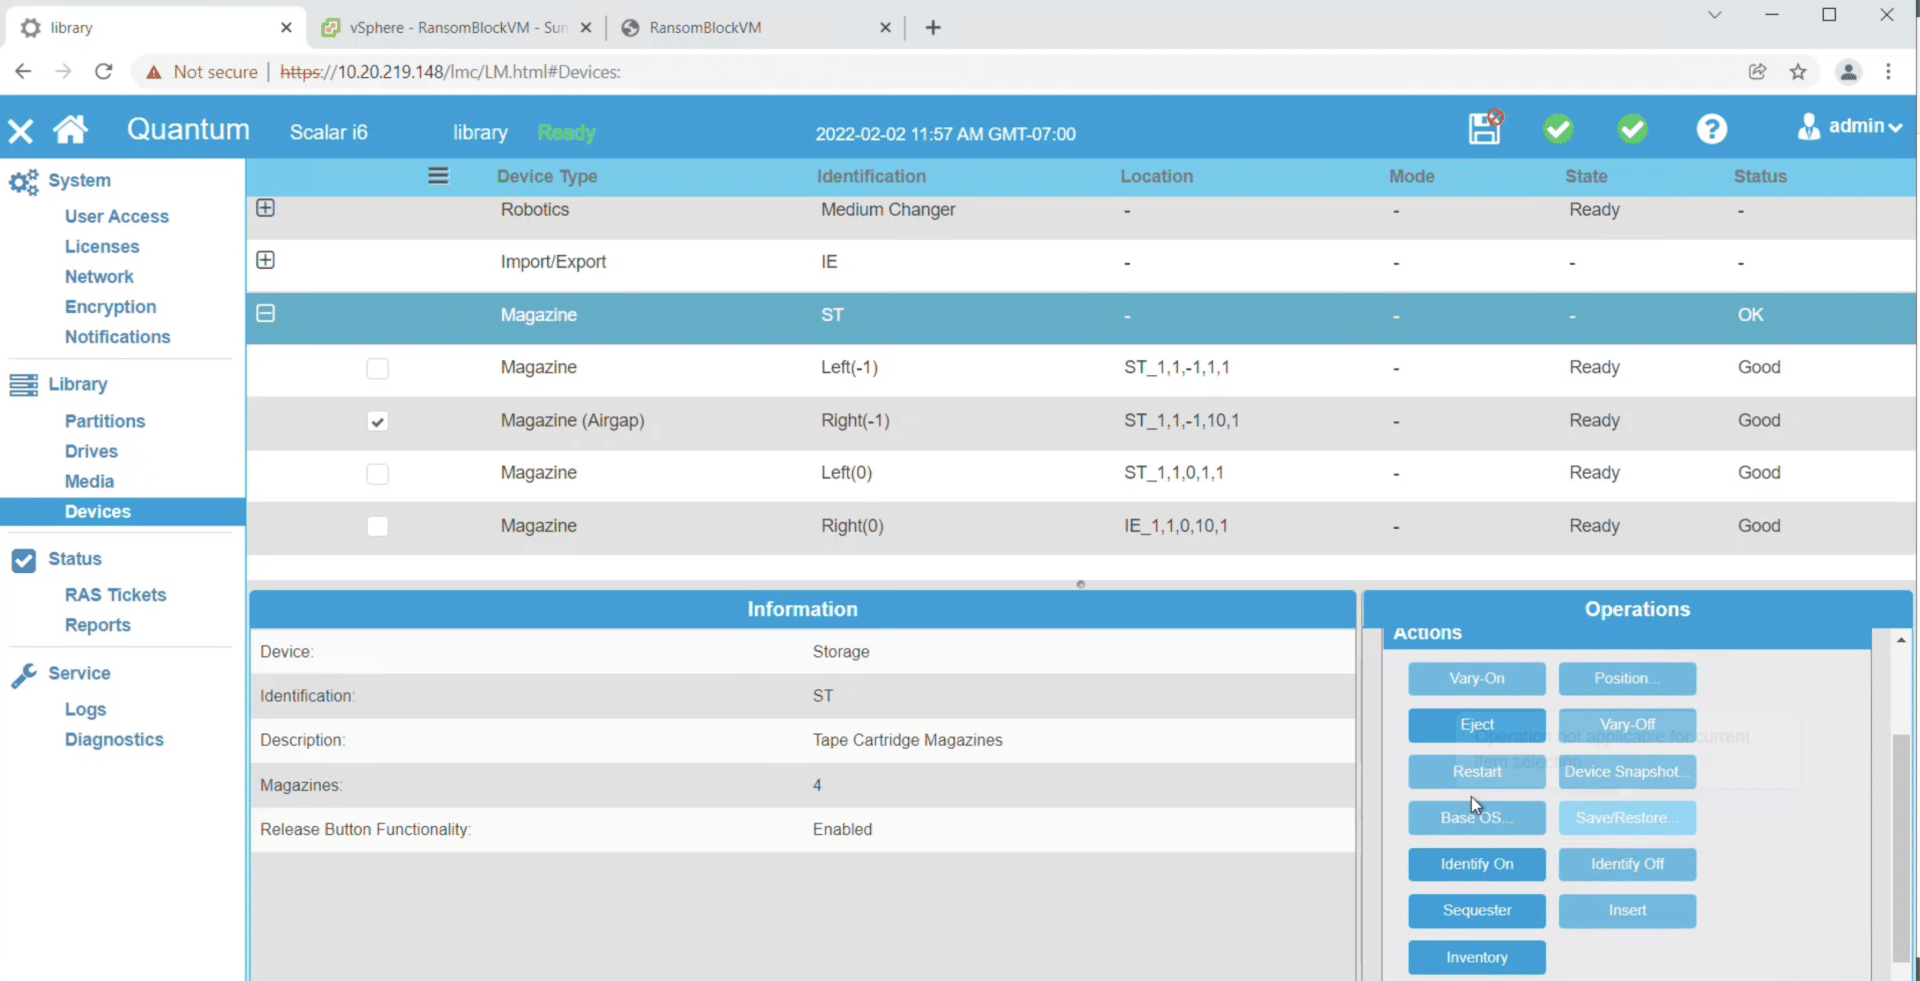
Task: Click the Inventory button
Action: coord(1476,957)
